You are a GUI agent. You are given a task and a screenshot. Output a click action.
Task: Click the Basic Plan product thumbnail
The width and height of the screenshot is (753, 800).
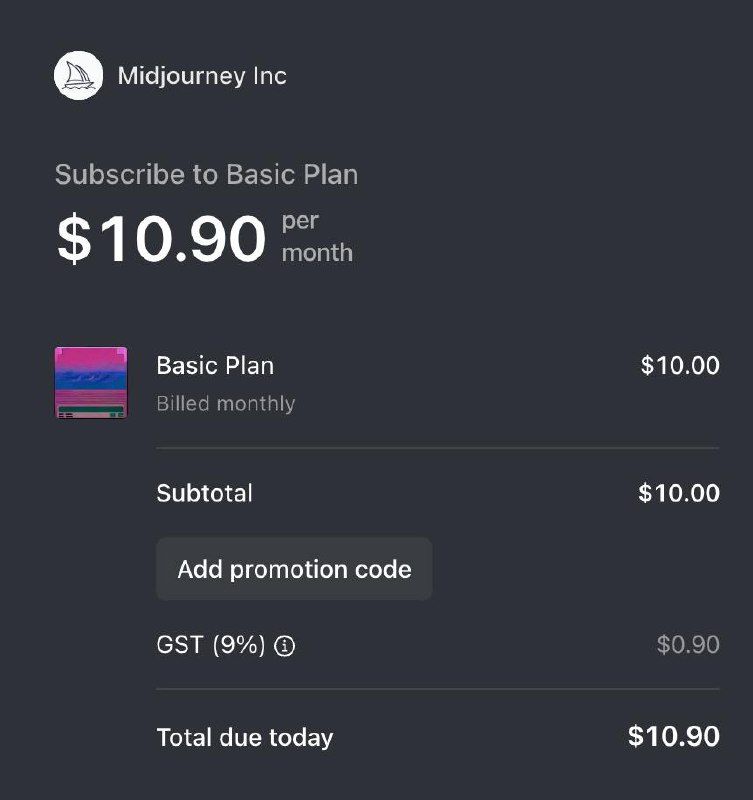click(91, 382)
